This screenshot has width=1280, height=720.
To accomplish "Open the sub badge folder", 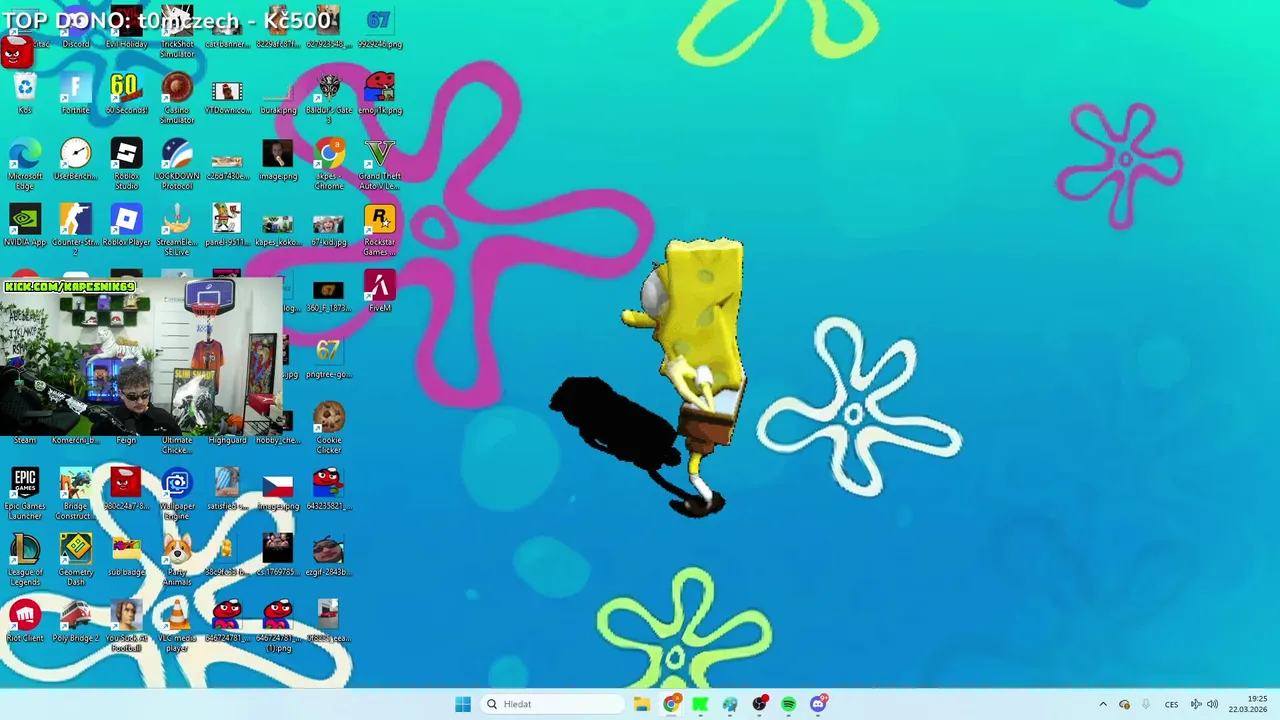I will point(126,556).
